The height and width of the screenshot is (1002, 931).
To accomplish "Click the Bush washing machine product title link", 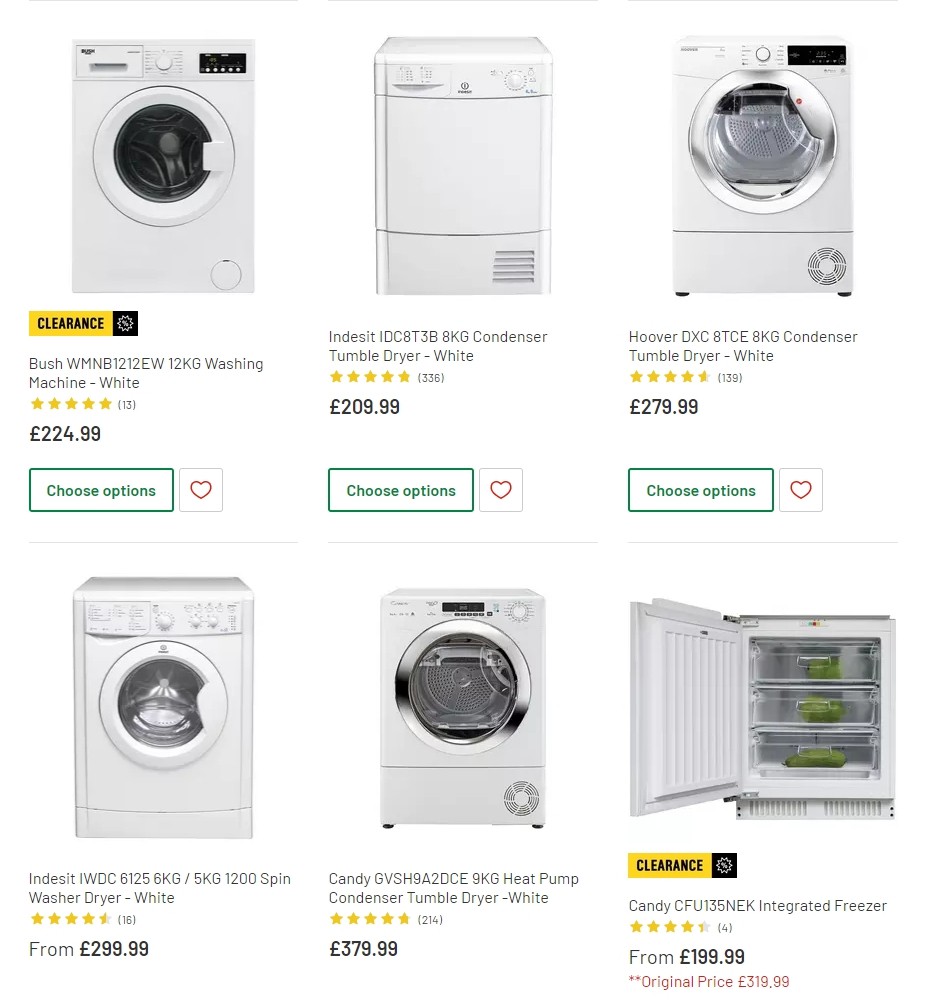I will (146, 373).
